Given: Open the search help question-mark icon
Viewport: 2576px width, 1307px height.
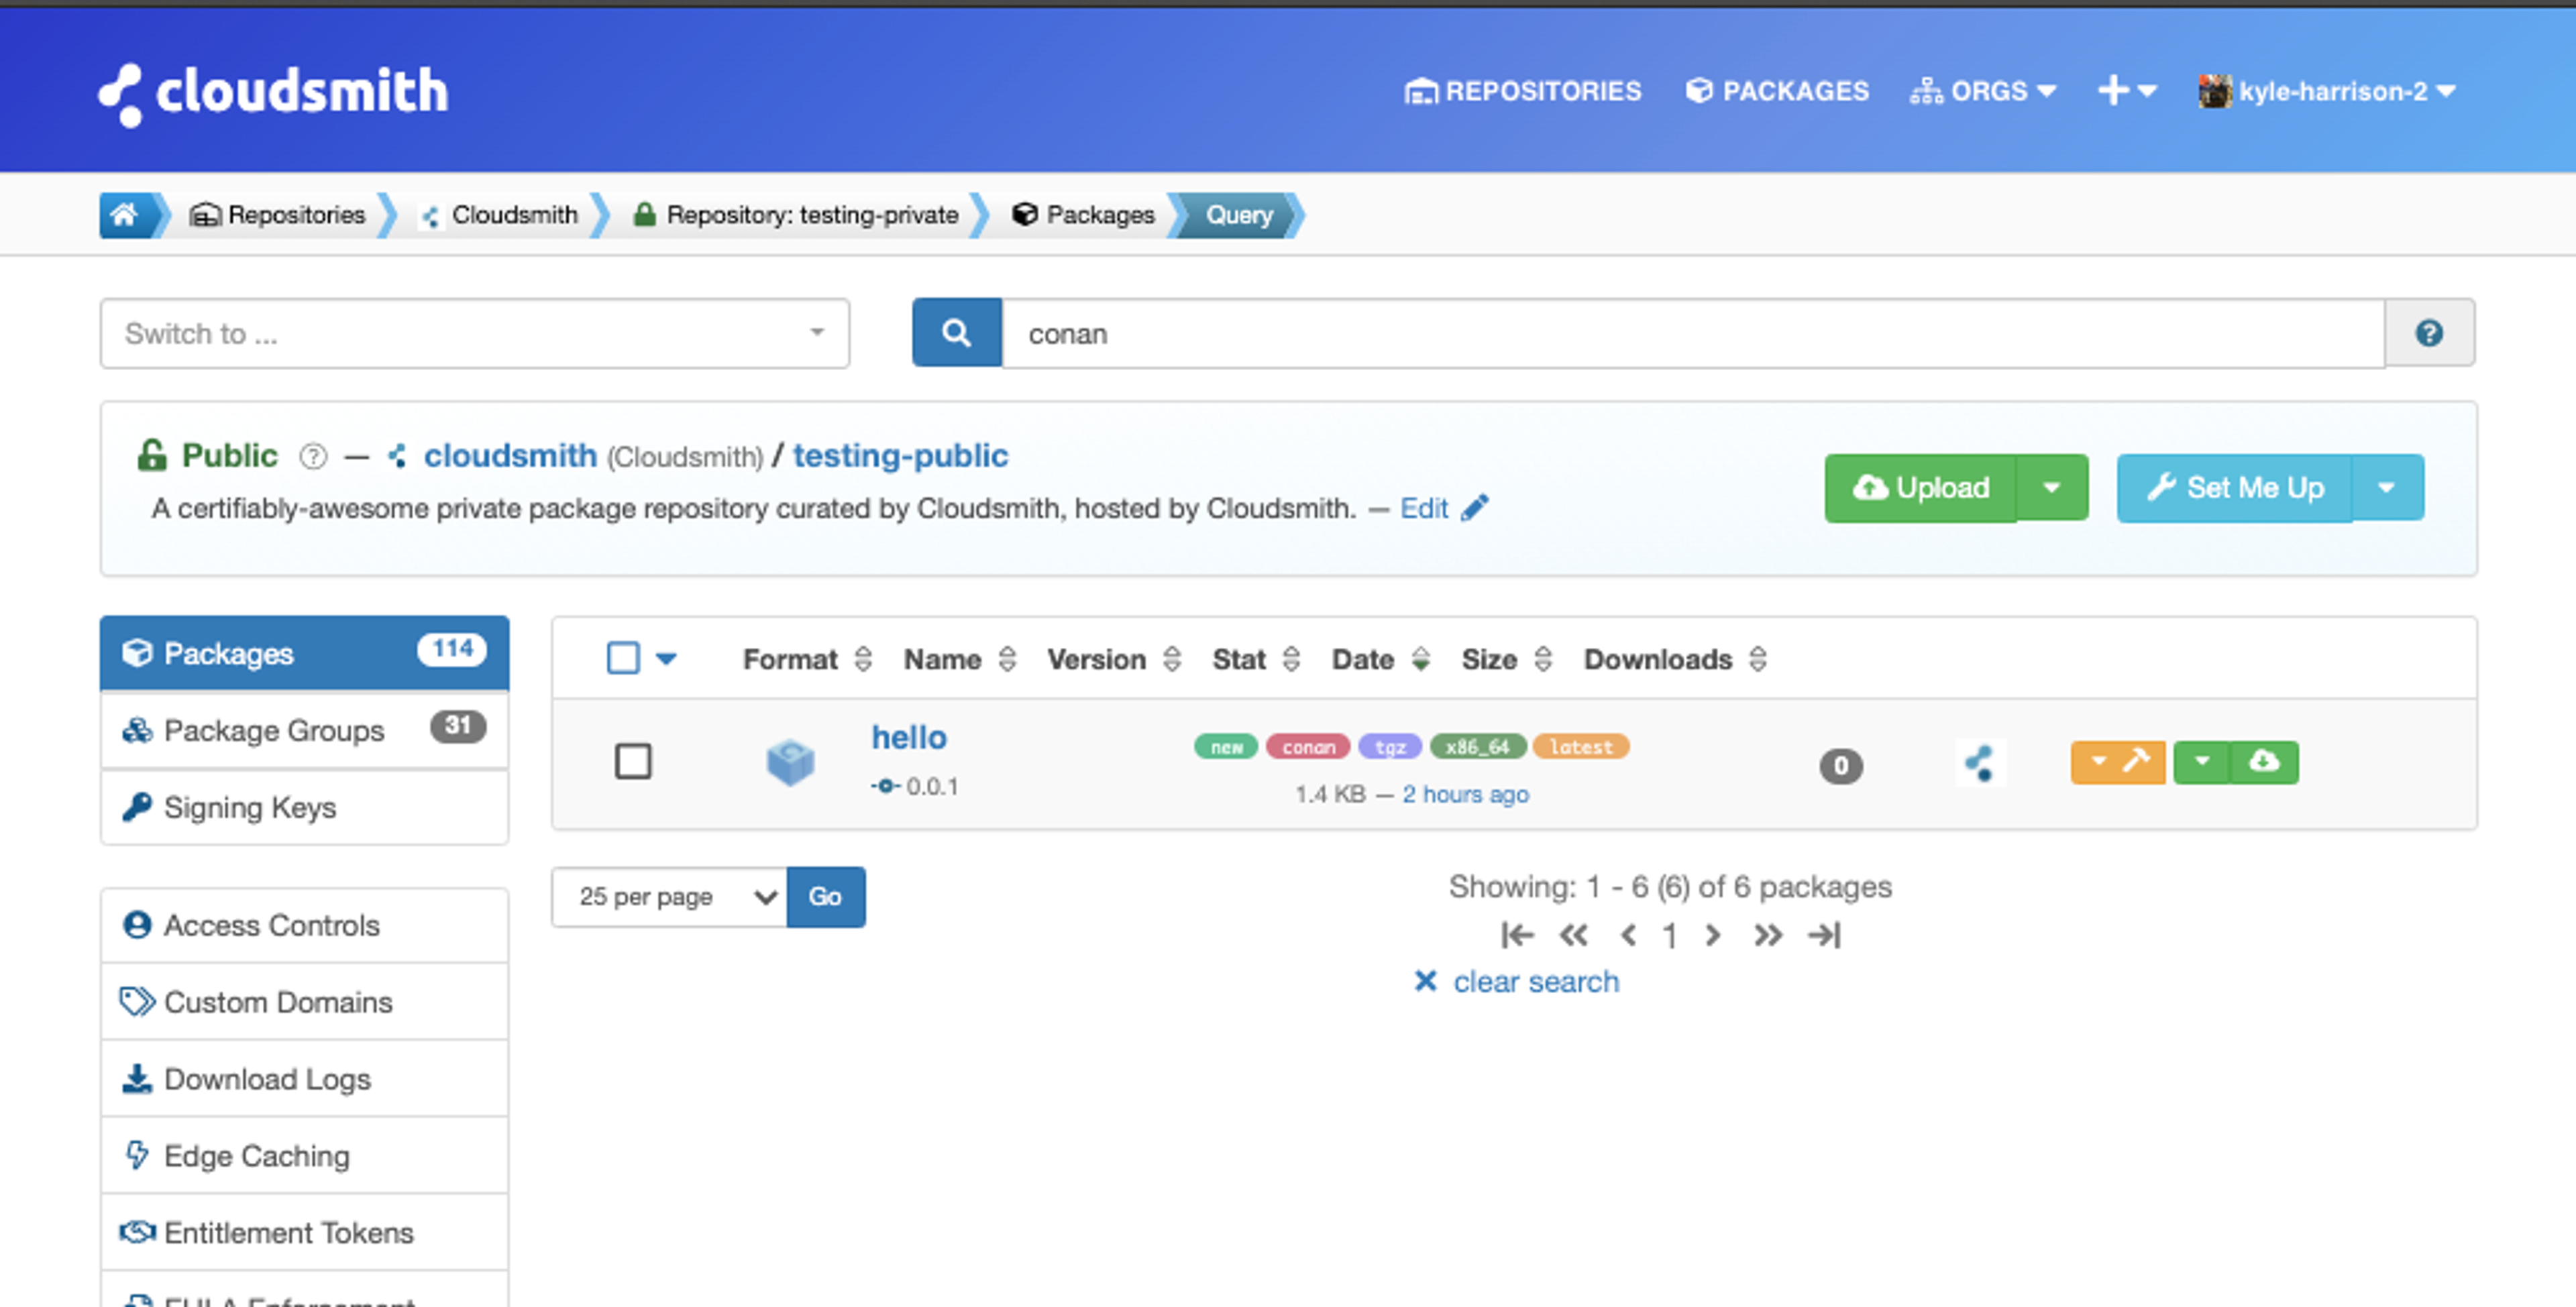Looking at the screenshot, I should click(2429, 333).
